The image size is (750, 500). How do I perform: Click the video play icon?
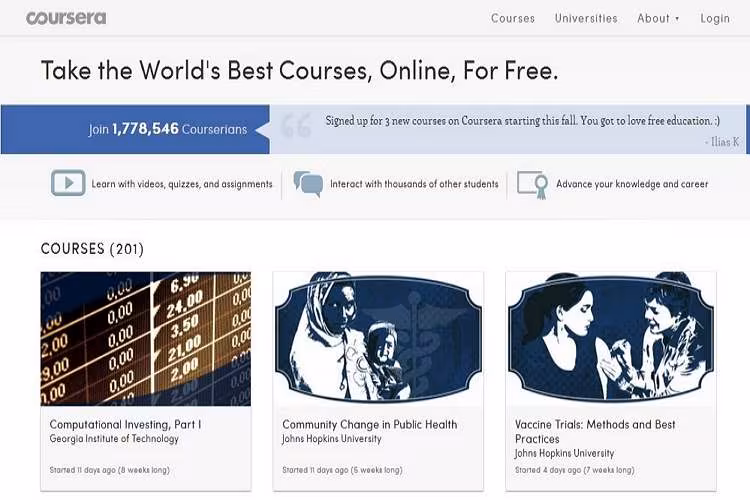point(68,183)
